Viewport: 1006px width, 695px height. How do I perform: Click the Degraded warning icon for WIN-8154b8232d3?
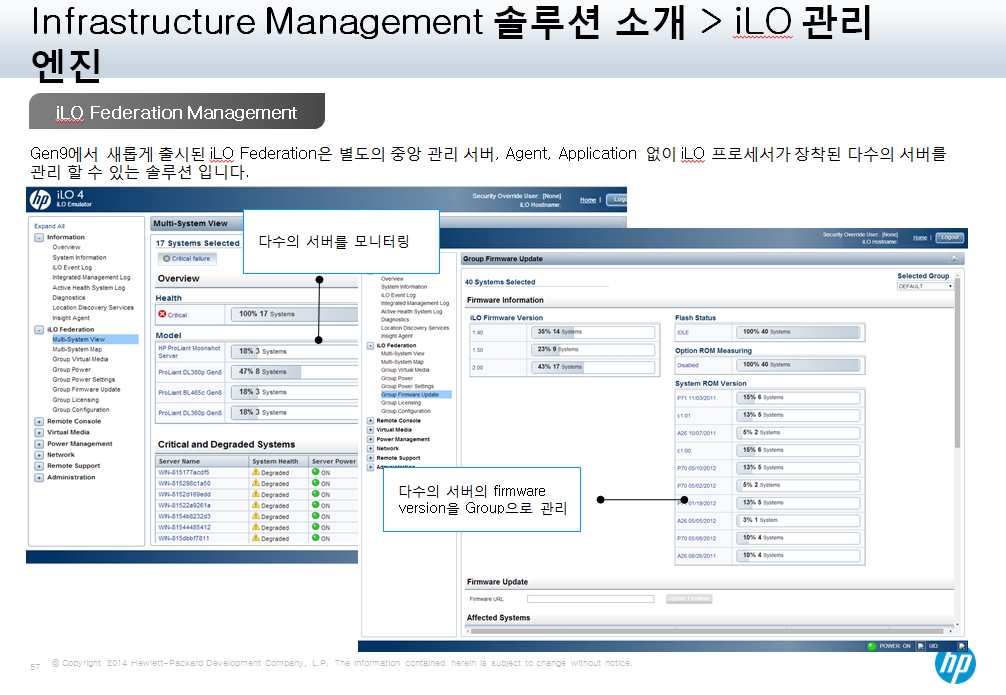[x=255, y=516]
